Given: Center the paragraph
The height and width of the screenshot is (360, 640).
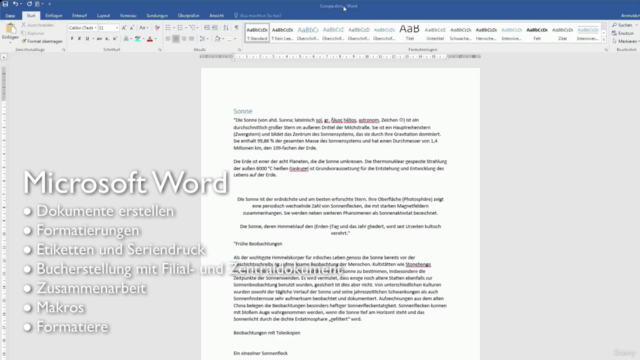Looking at the screenshot, I should coord(176,39).
